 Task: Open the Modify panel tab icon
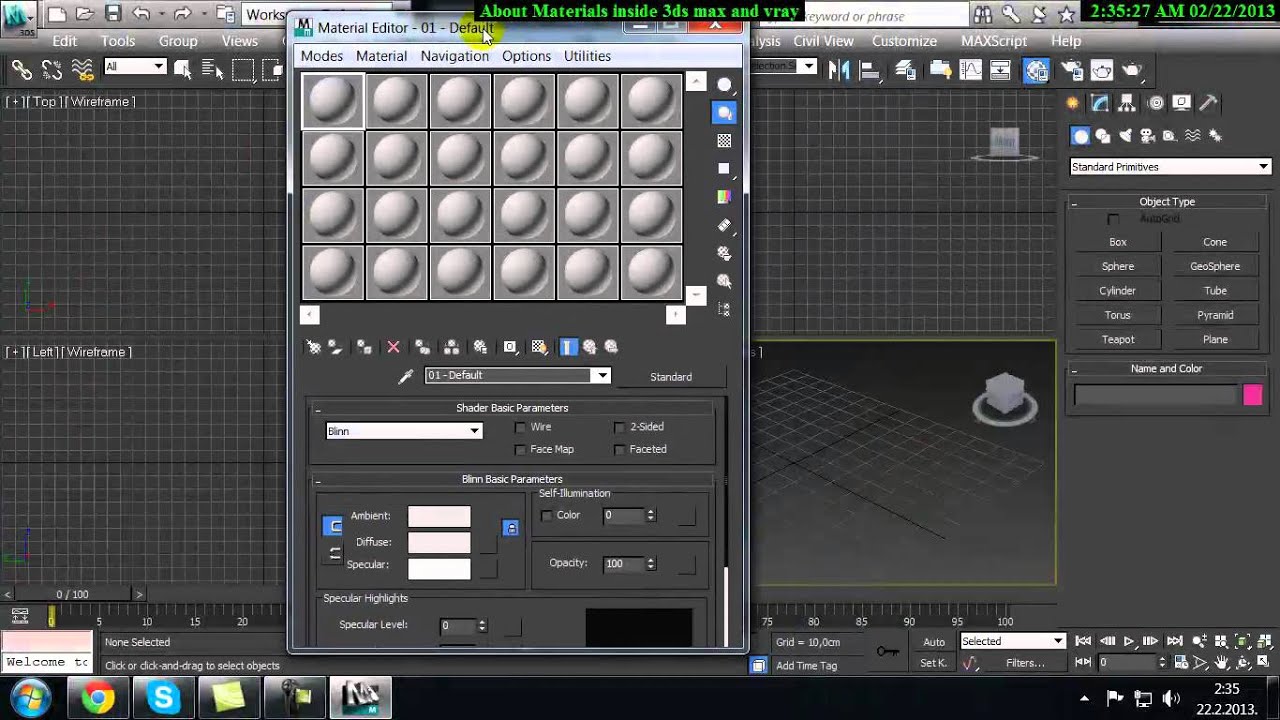[x=1100, y=103]
